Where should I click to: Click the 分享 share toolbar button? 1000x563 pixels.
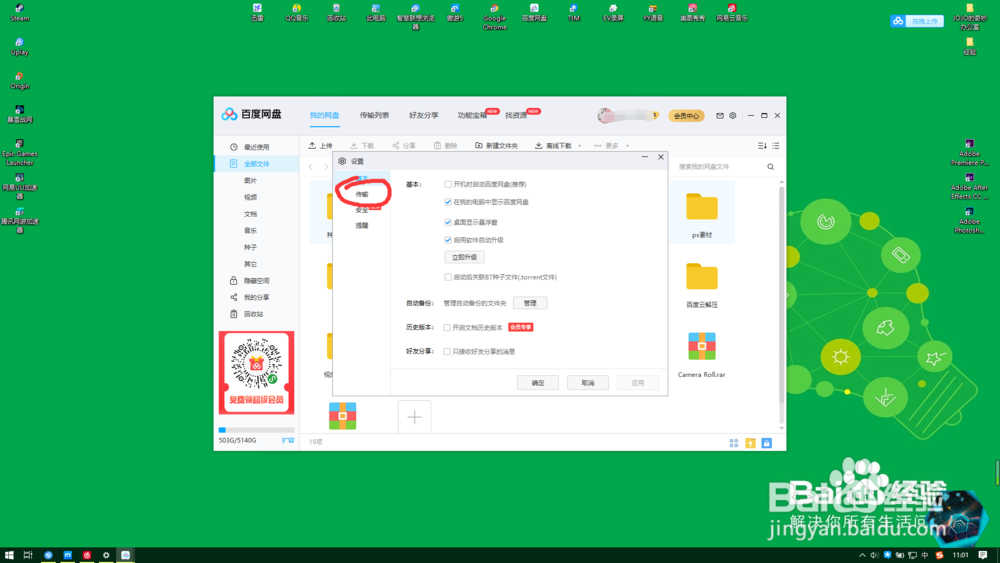pyautogui.click(x=404, y=145)
